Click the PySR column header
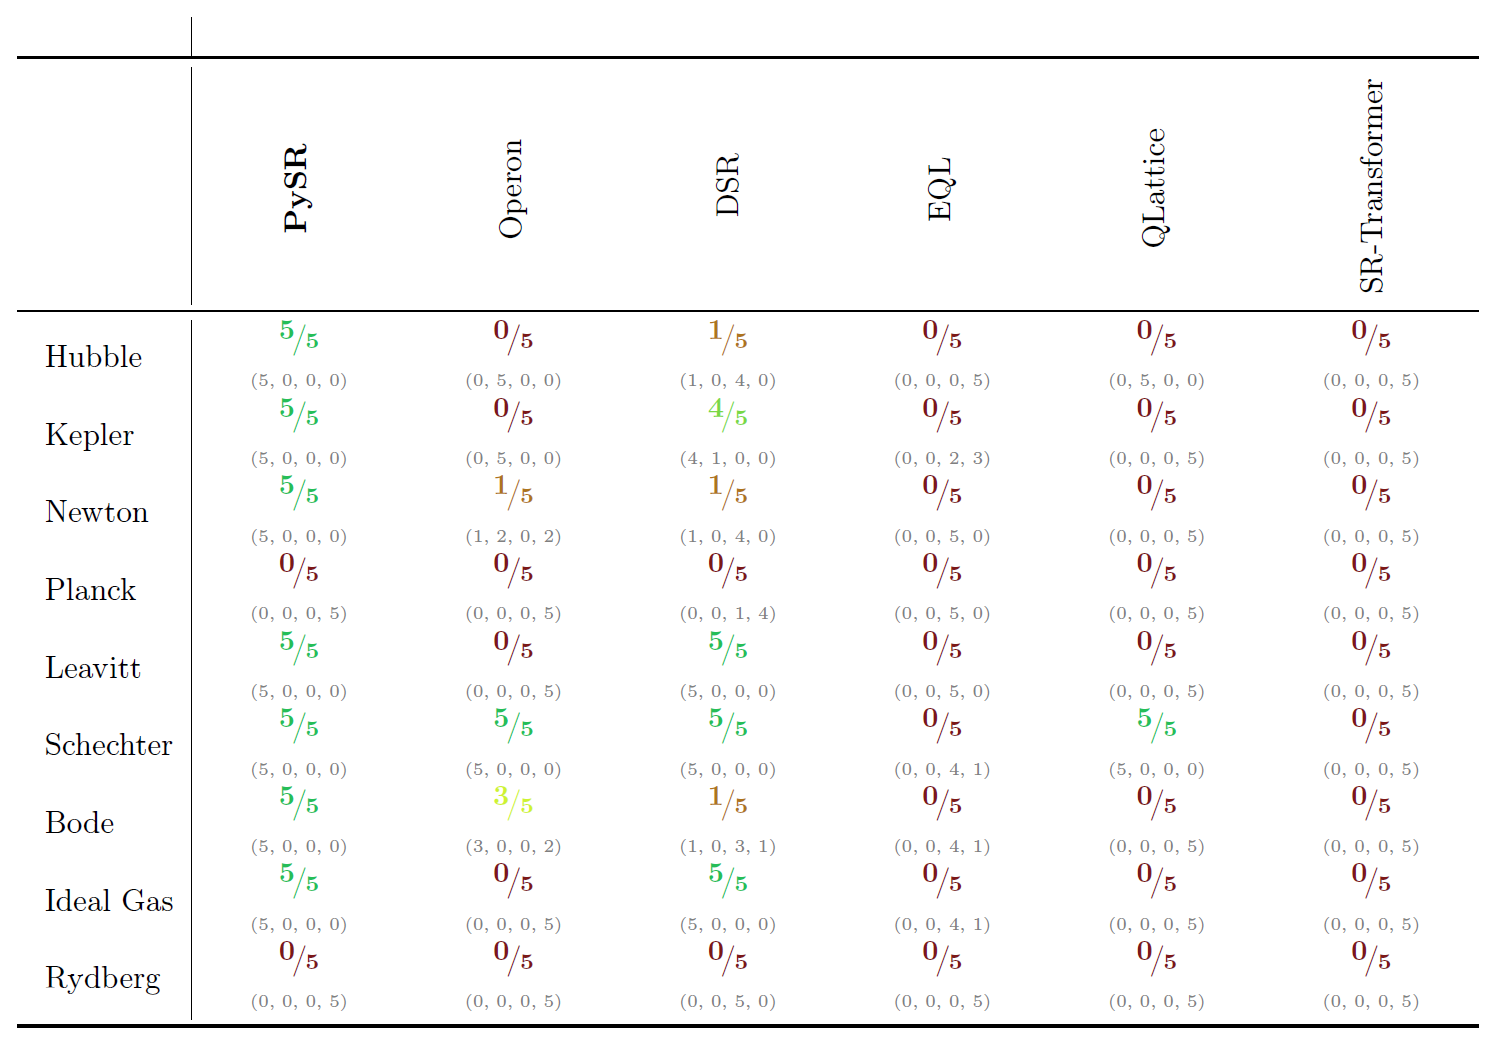 (x=296, y=188)
